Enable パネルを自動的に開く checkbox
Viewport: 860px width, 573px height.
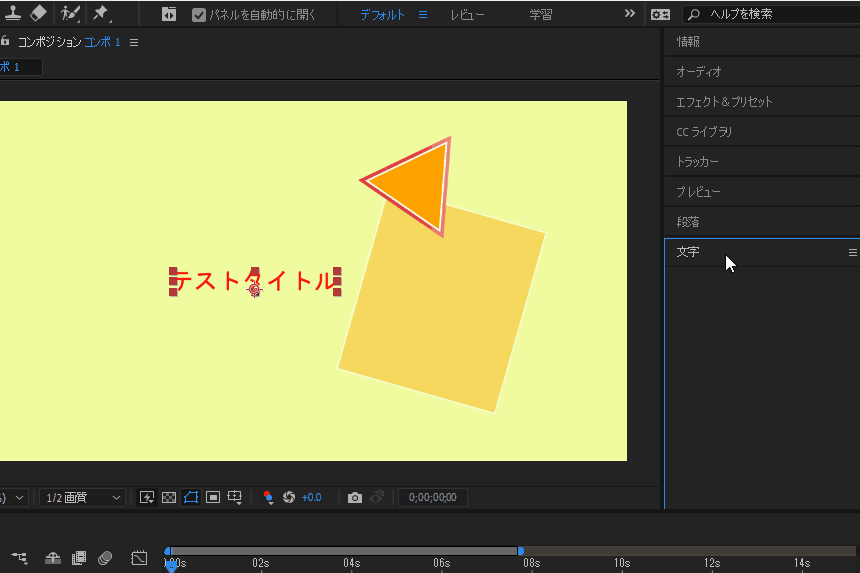click(x=199, y=15)
